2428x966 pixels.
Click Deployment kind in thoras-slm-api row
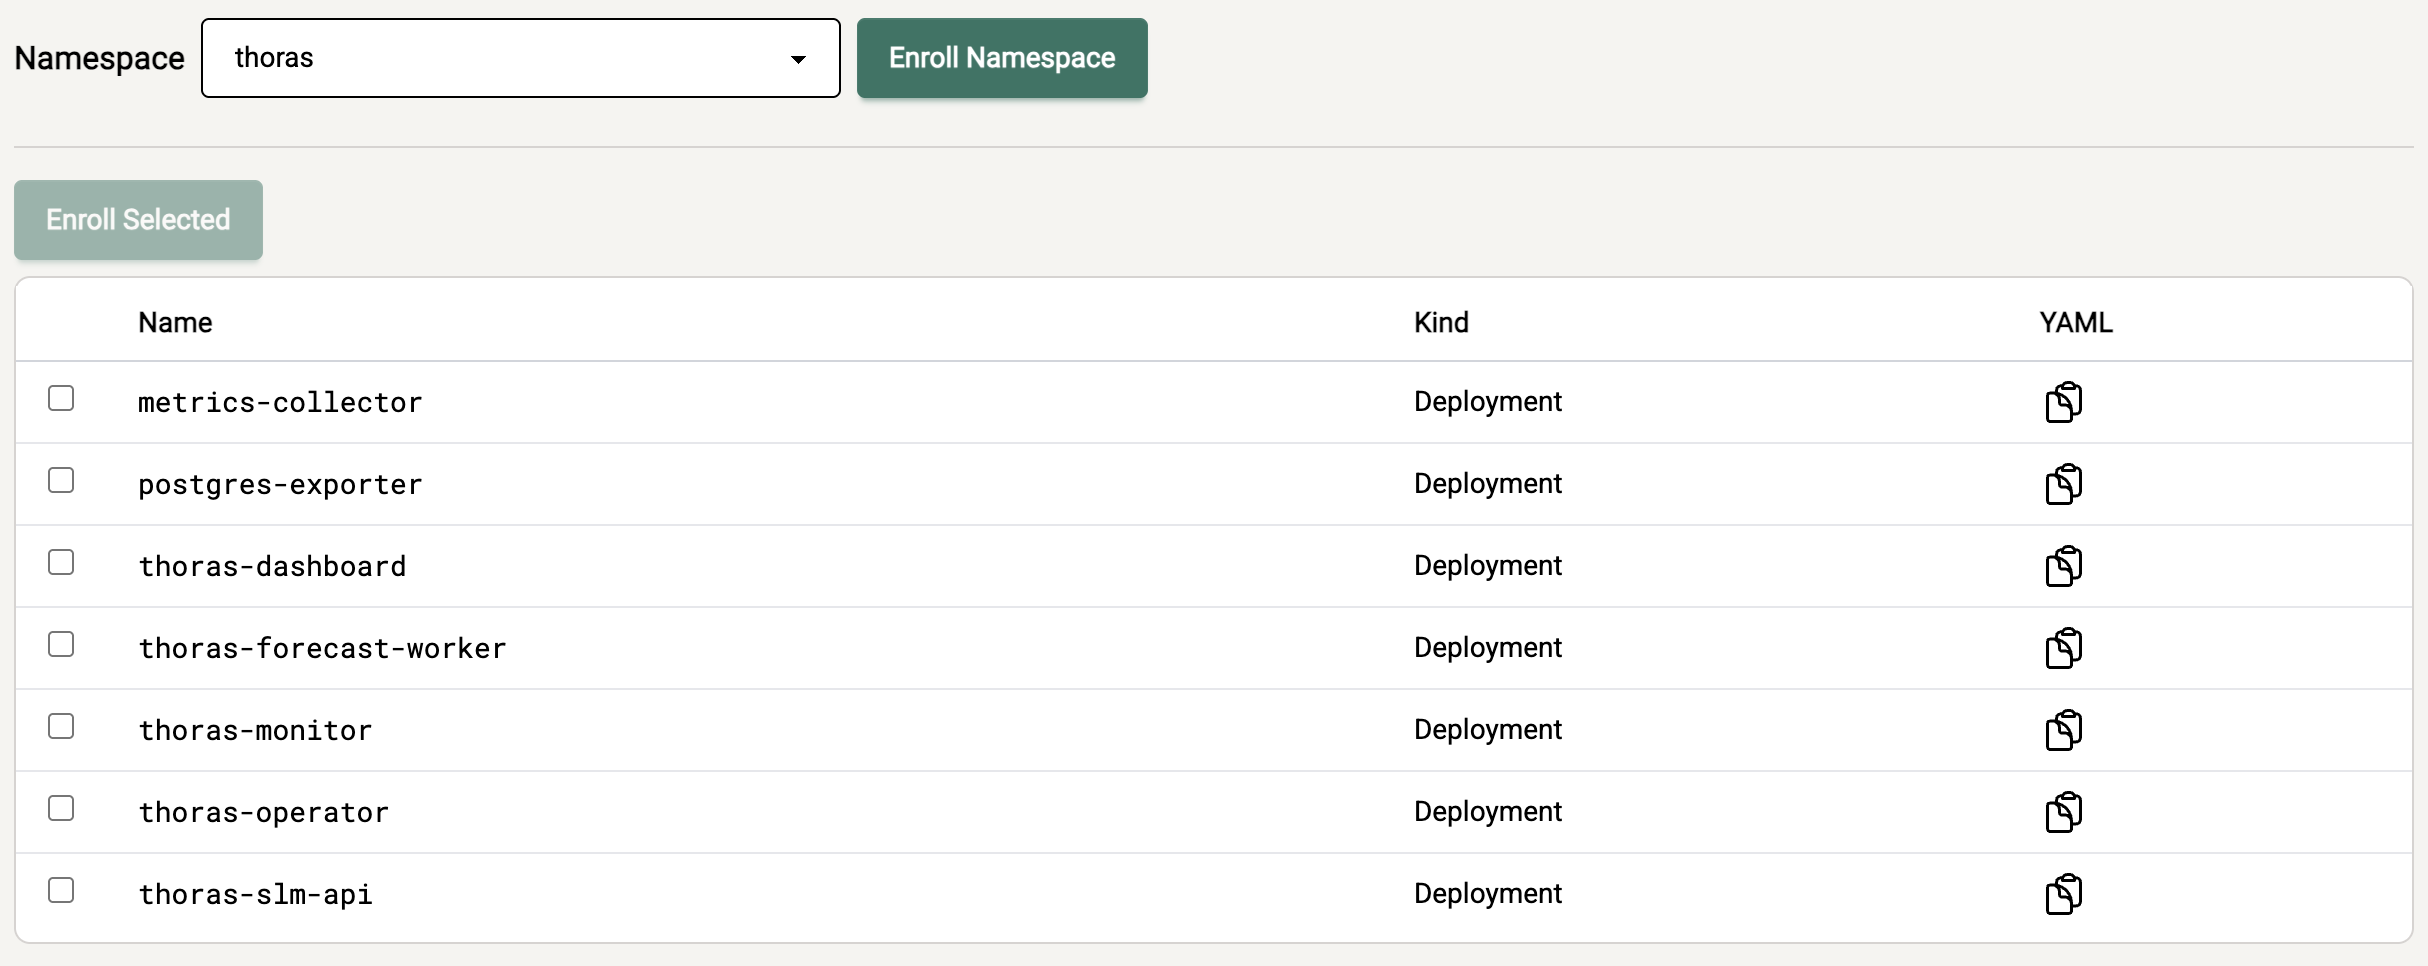1487,894
